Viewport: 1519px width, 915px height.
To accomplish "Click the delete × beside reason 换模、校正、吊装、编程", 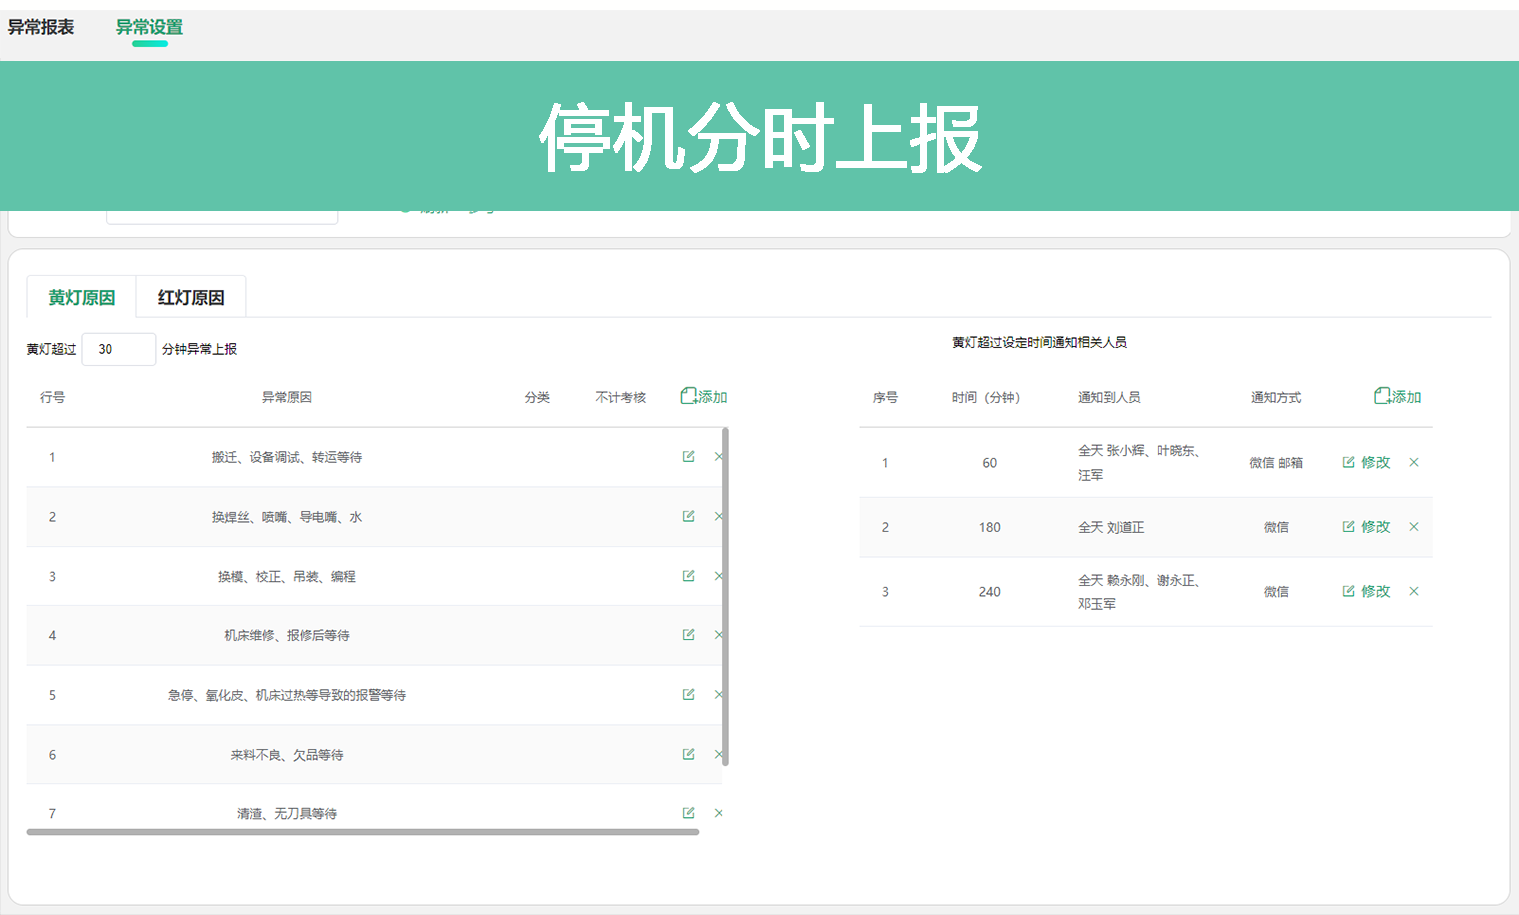I will 718,575.
